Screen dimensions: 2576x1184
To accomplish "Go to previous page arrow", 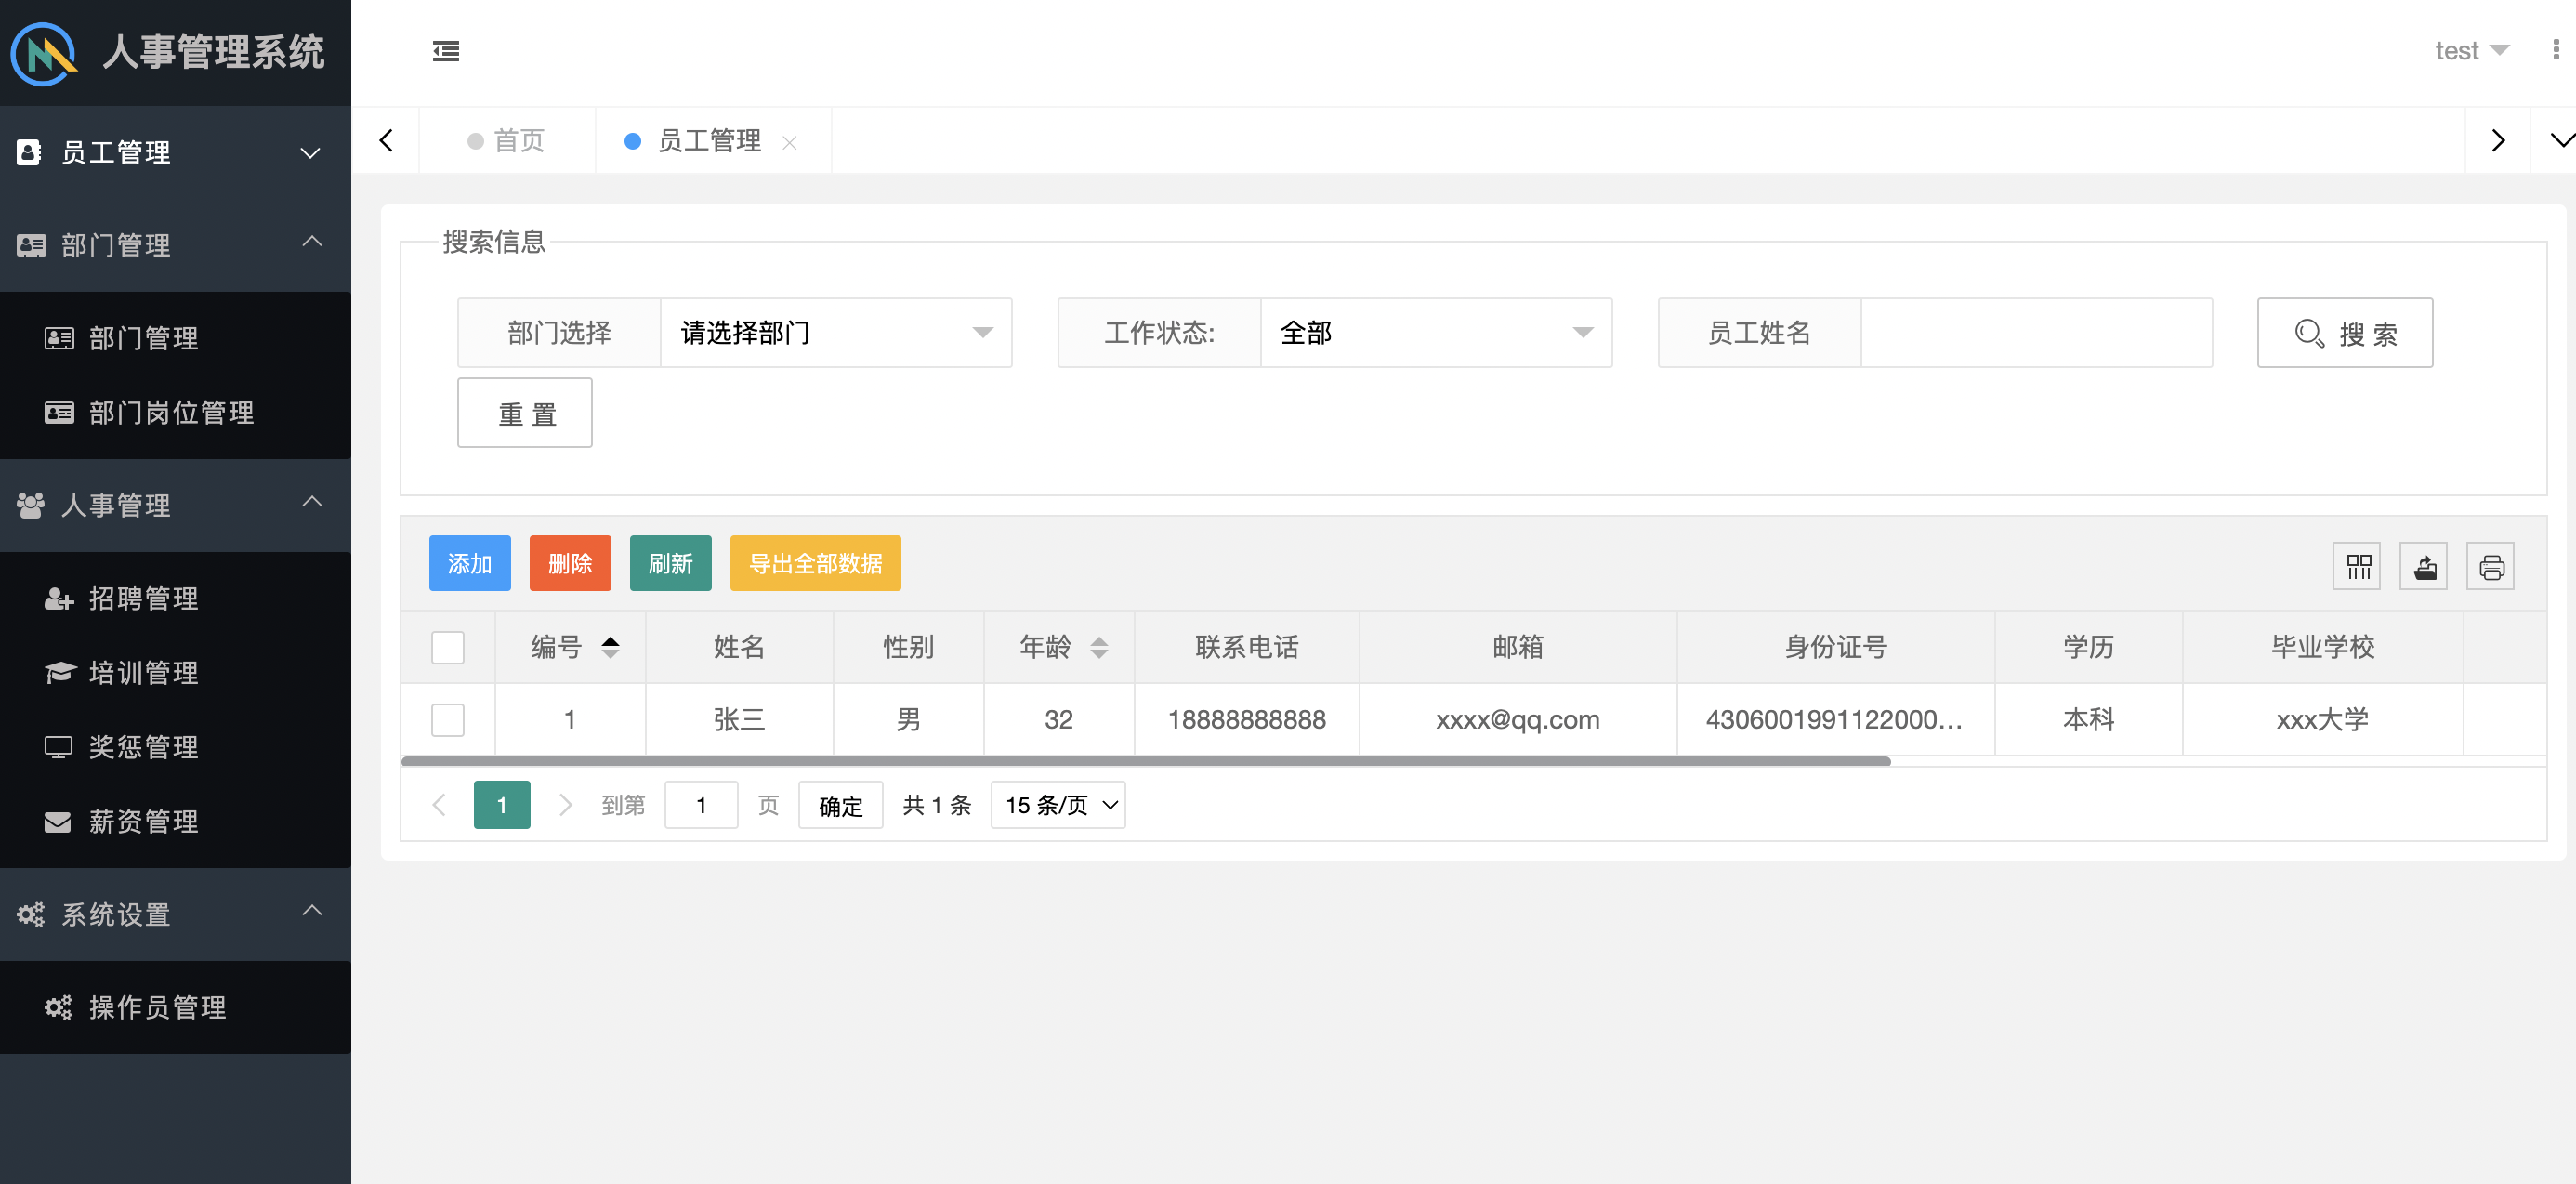I will (x=439, y=805).
